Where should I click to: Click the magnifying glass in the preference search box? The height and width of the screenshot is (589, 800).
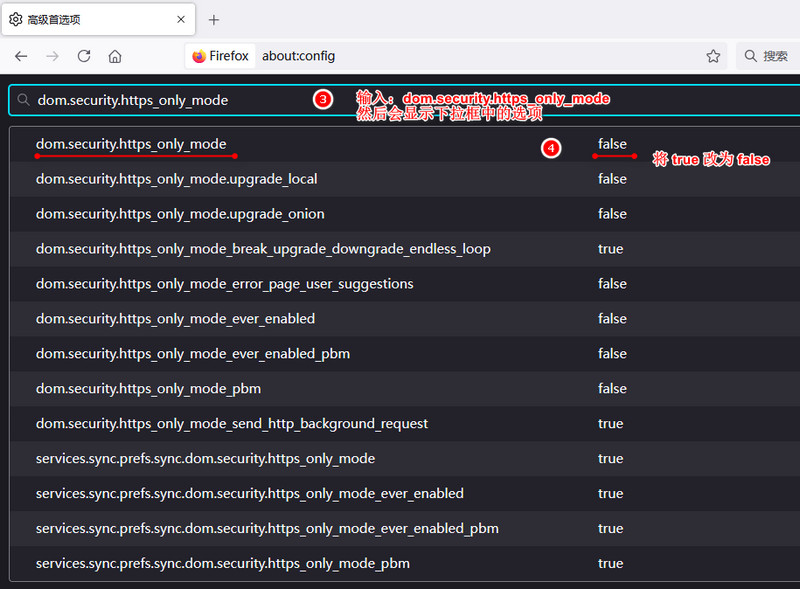coord(22,100)
